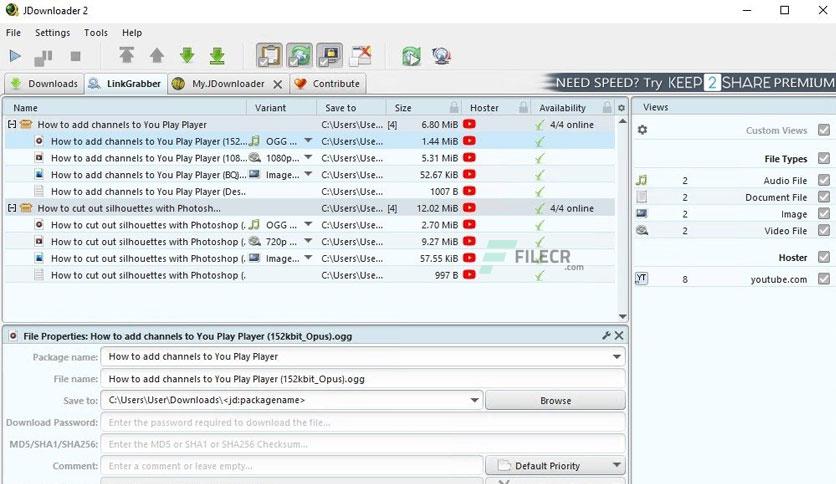Collapse the 'How to add channels' package
This screenshot has height=484, width=836.
click(12, 125)
